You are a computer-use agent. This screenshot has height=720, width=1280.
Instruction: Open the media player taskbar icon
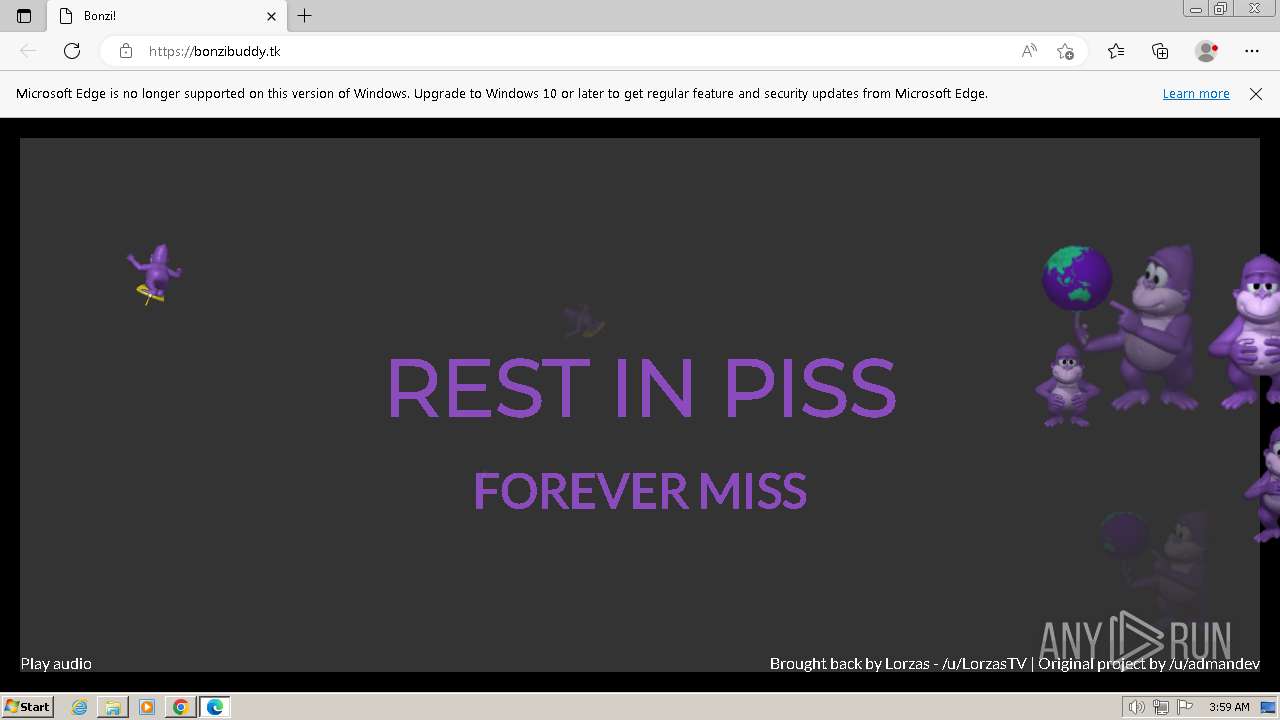147,707
